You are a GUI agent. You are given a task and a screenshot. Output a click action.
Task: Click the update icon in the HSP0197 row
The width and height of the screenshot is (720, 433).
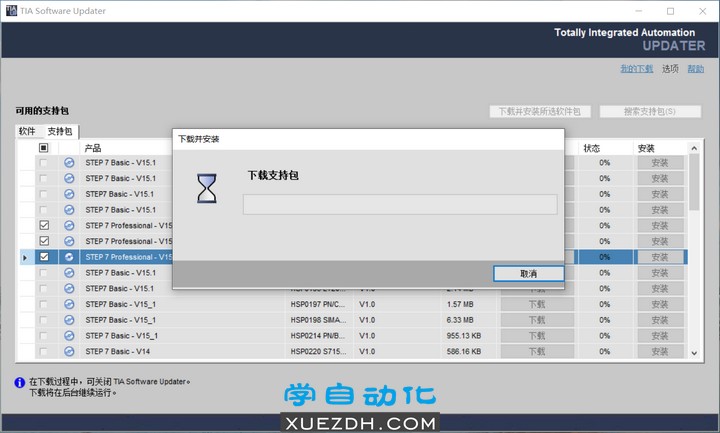pos(69,304)
